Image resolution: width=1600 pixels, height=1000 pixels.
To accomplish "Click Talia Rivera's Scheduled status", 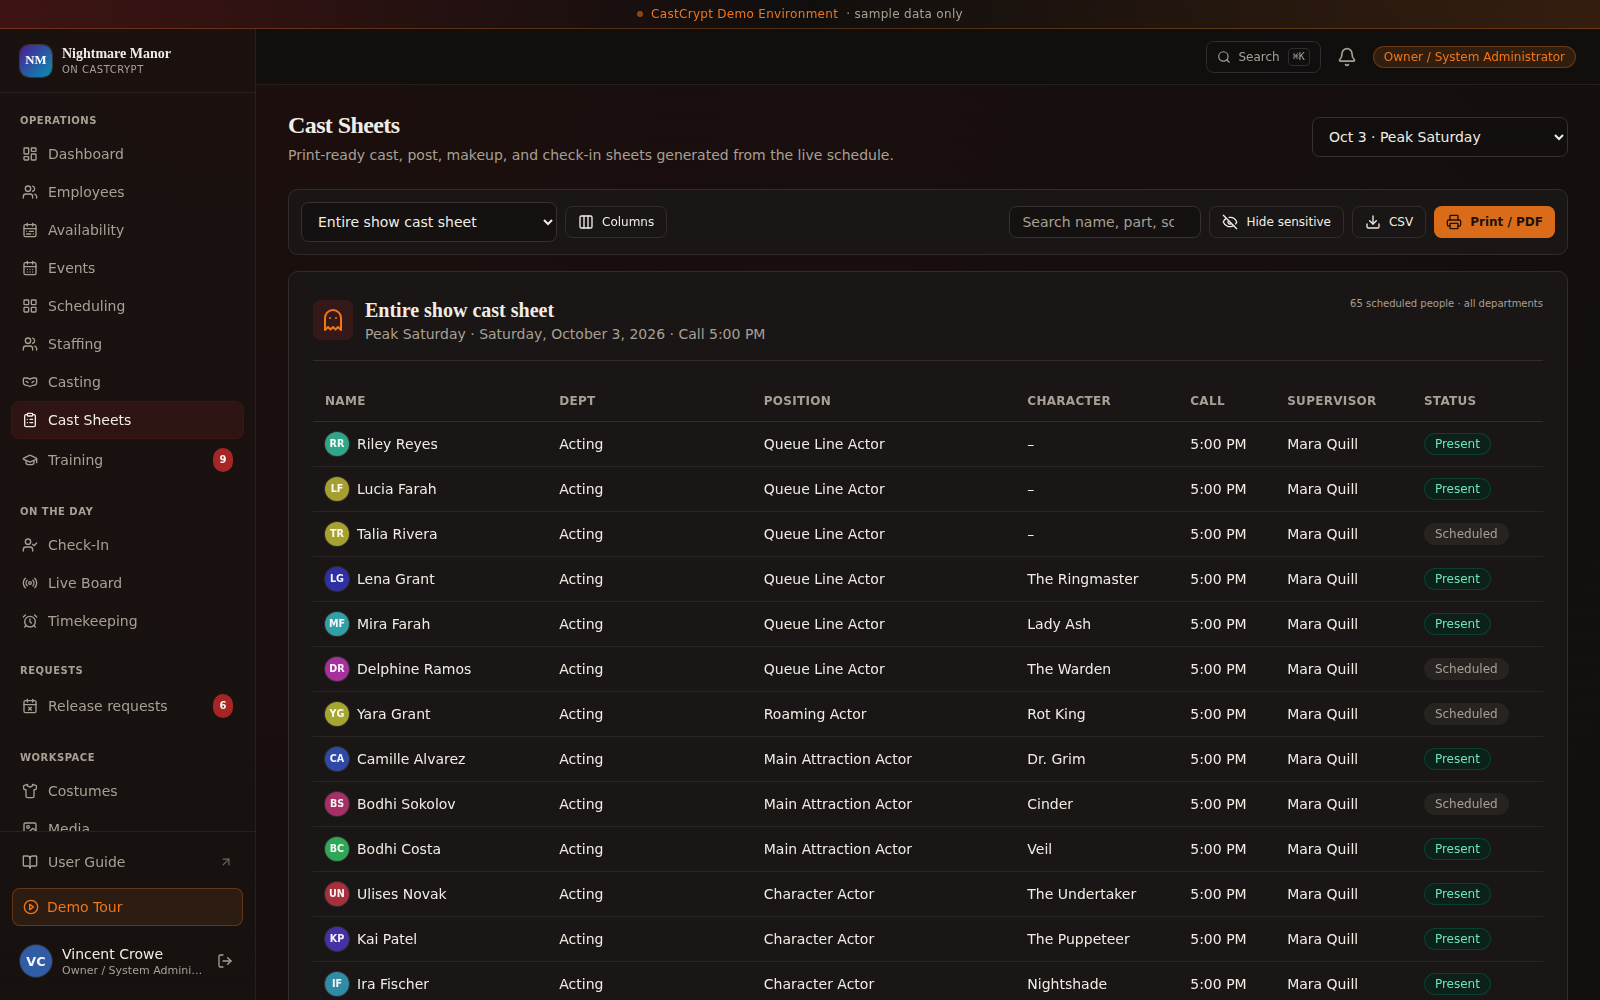I will click(x=1466, y=534).
